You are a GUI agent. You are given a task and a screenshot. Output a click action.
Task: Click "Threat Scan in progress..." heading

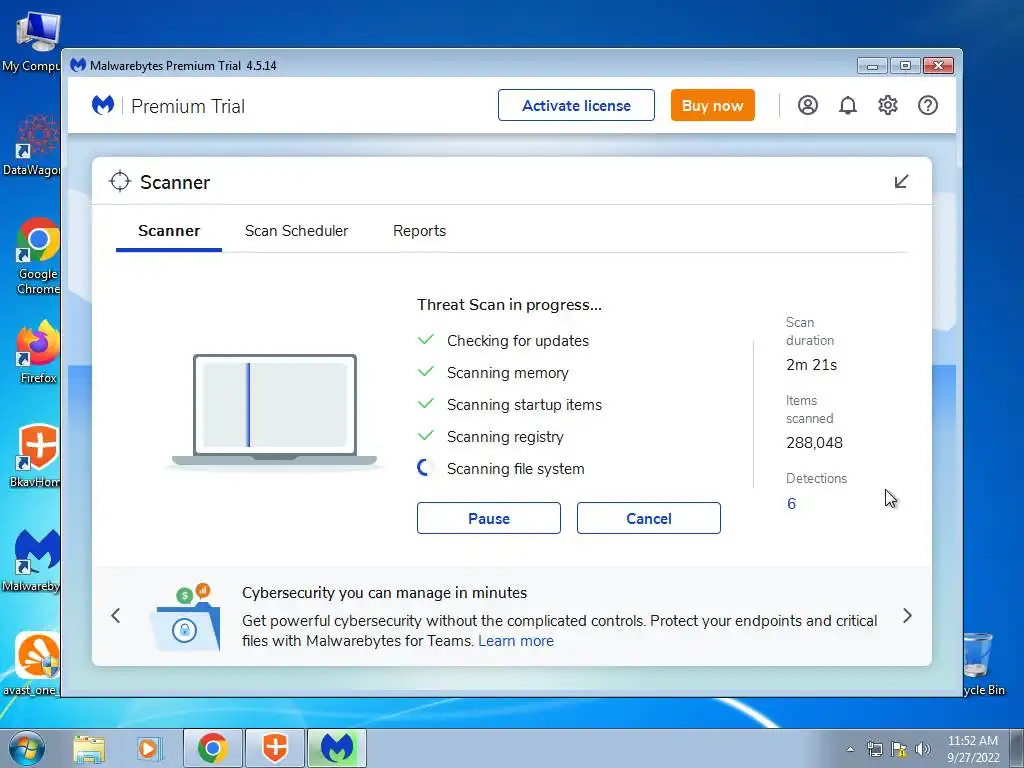(x=509, y=305)
